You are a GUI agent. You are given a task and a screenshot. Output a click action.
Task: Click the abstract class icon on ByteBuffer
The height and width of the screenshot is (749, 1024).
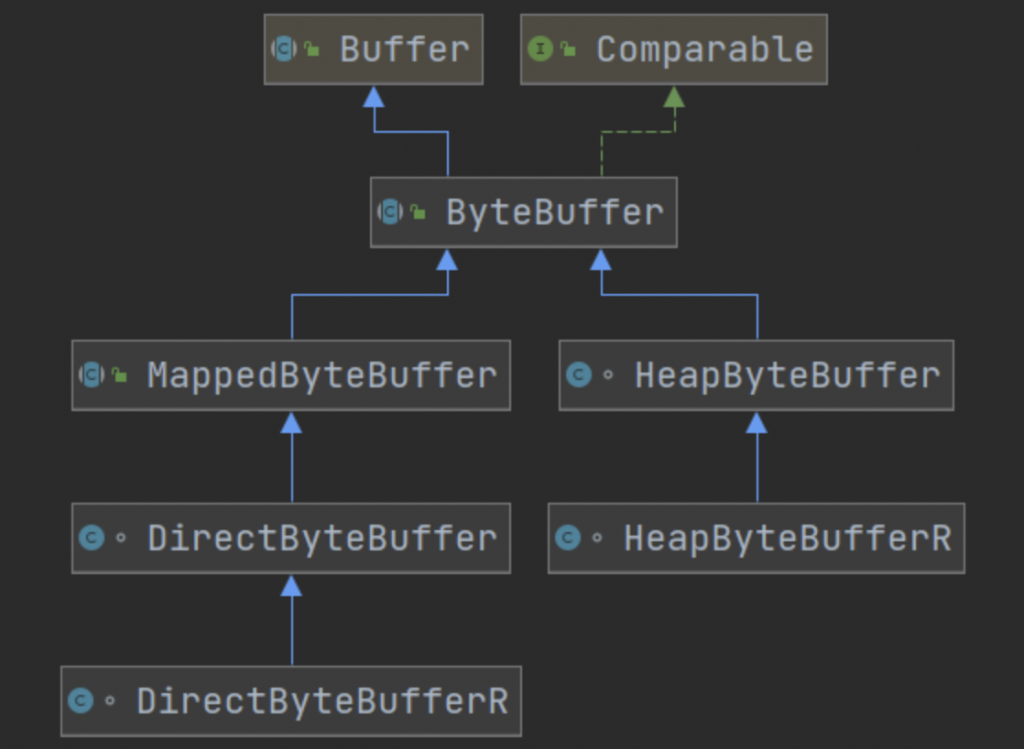390,212
